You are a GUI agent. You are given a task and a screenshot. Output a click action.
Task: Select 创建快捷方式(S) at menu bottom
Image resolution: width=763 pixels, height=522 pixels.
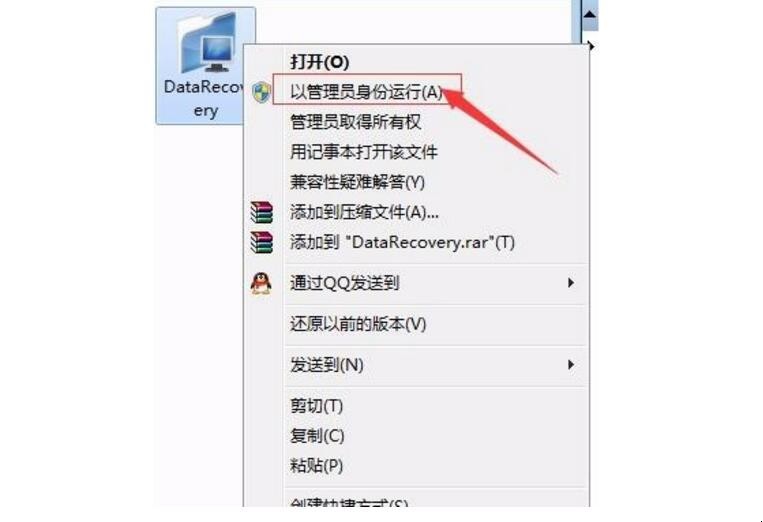[x=349, y=502]
